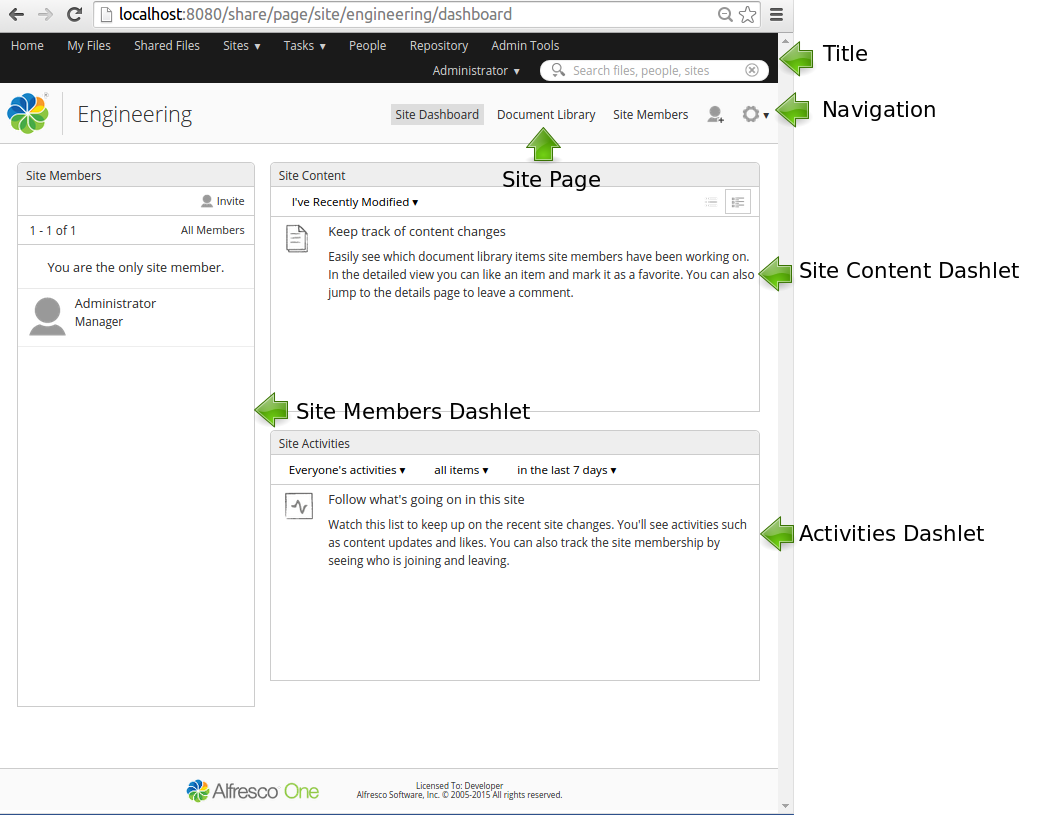Viewport: 1043px width, 815px height.
Task: Click the Alfresco flower logo
Action: tap(27, 113)
